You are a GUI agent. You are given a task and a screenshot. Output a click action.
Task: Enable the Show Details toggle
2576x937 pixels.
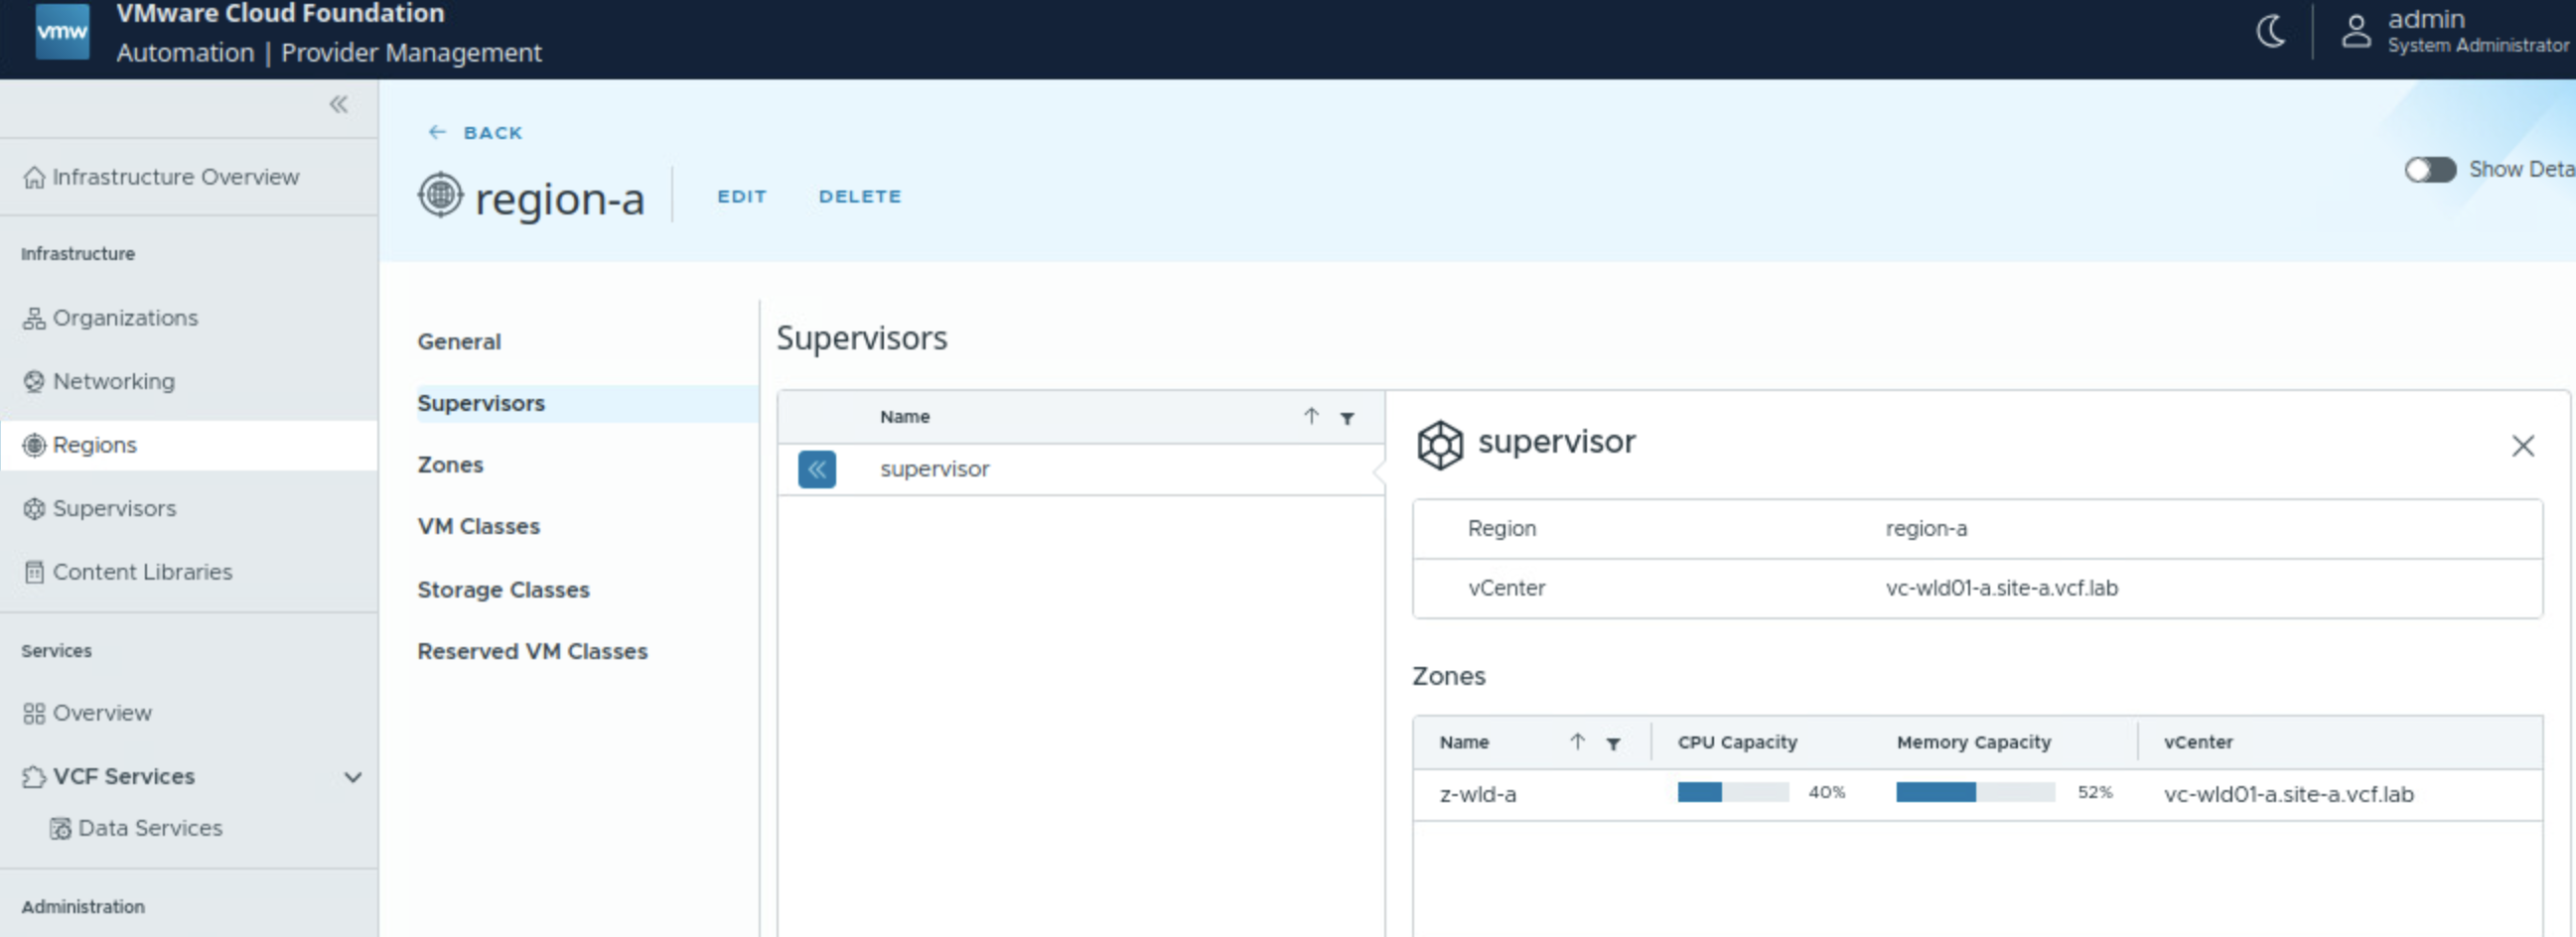2429,170
